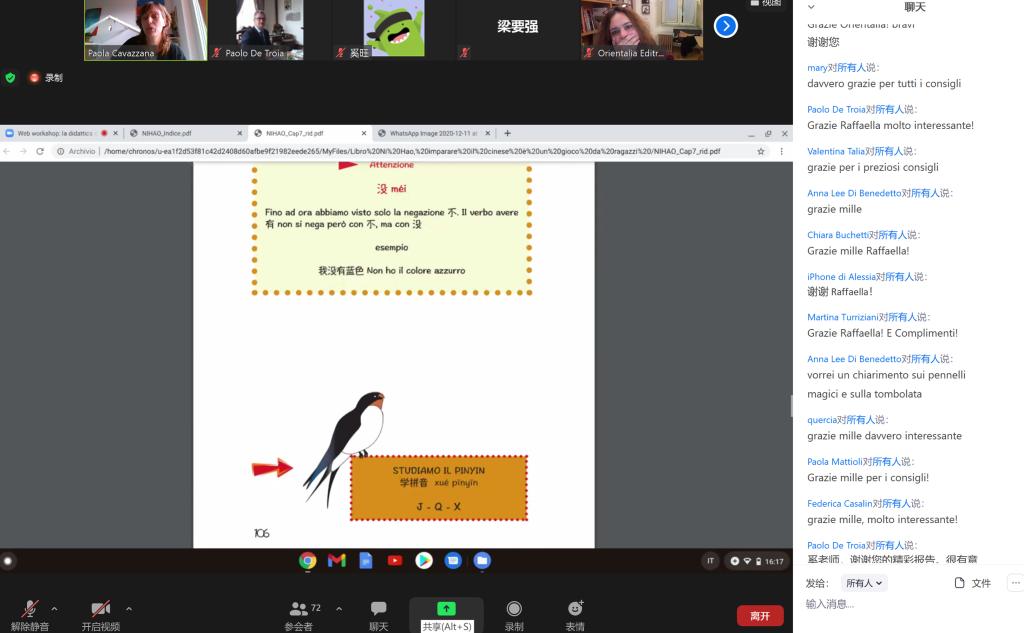Open Gmail from the shelf
The width and height of the screenshot is (1024, 633).
click(336, 560)
